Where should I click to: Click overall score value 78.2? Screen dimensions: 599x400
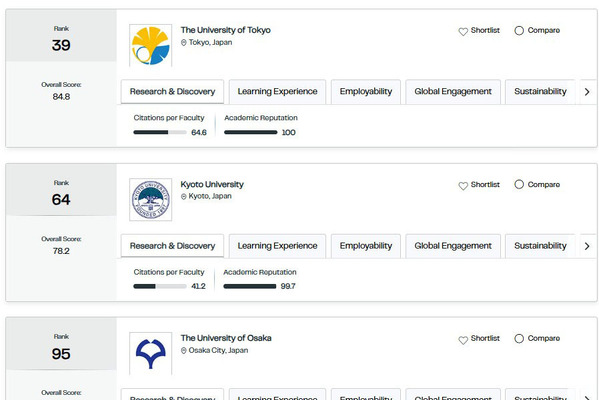coord(61,251)
